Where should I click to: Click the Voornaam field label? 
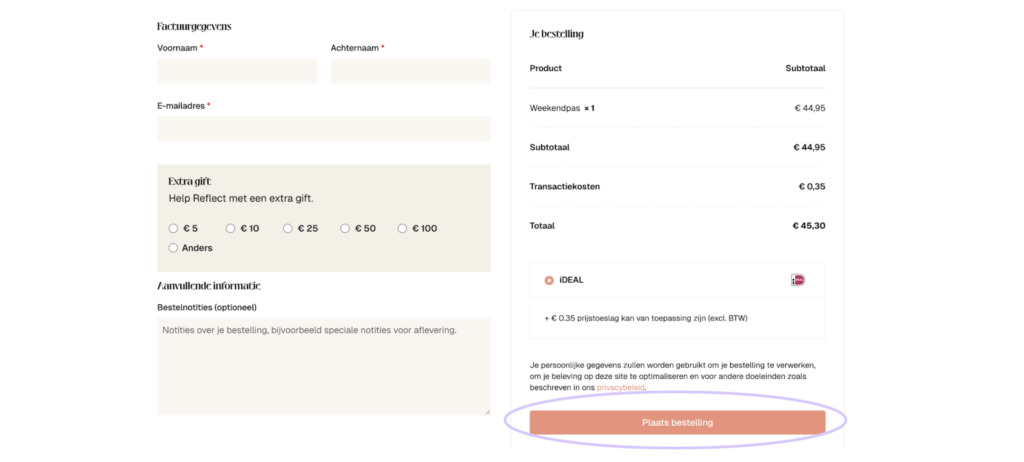177,48
